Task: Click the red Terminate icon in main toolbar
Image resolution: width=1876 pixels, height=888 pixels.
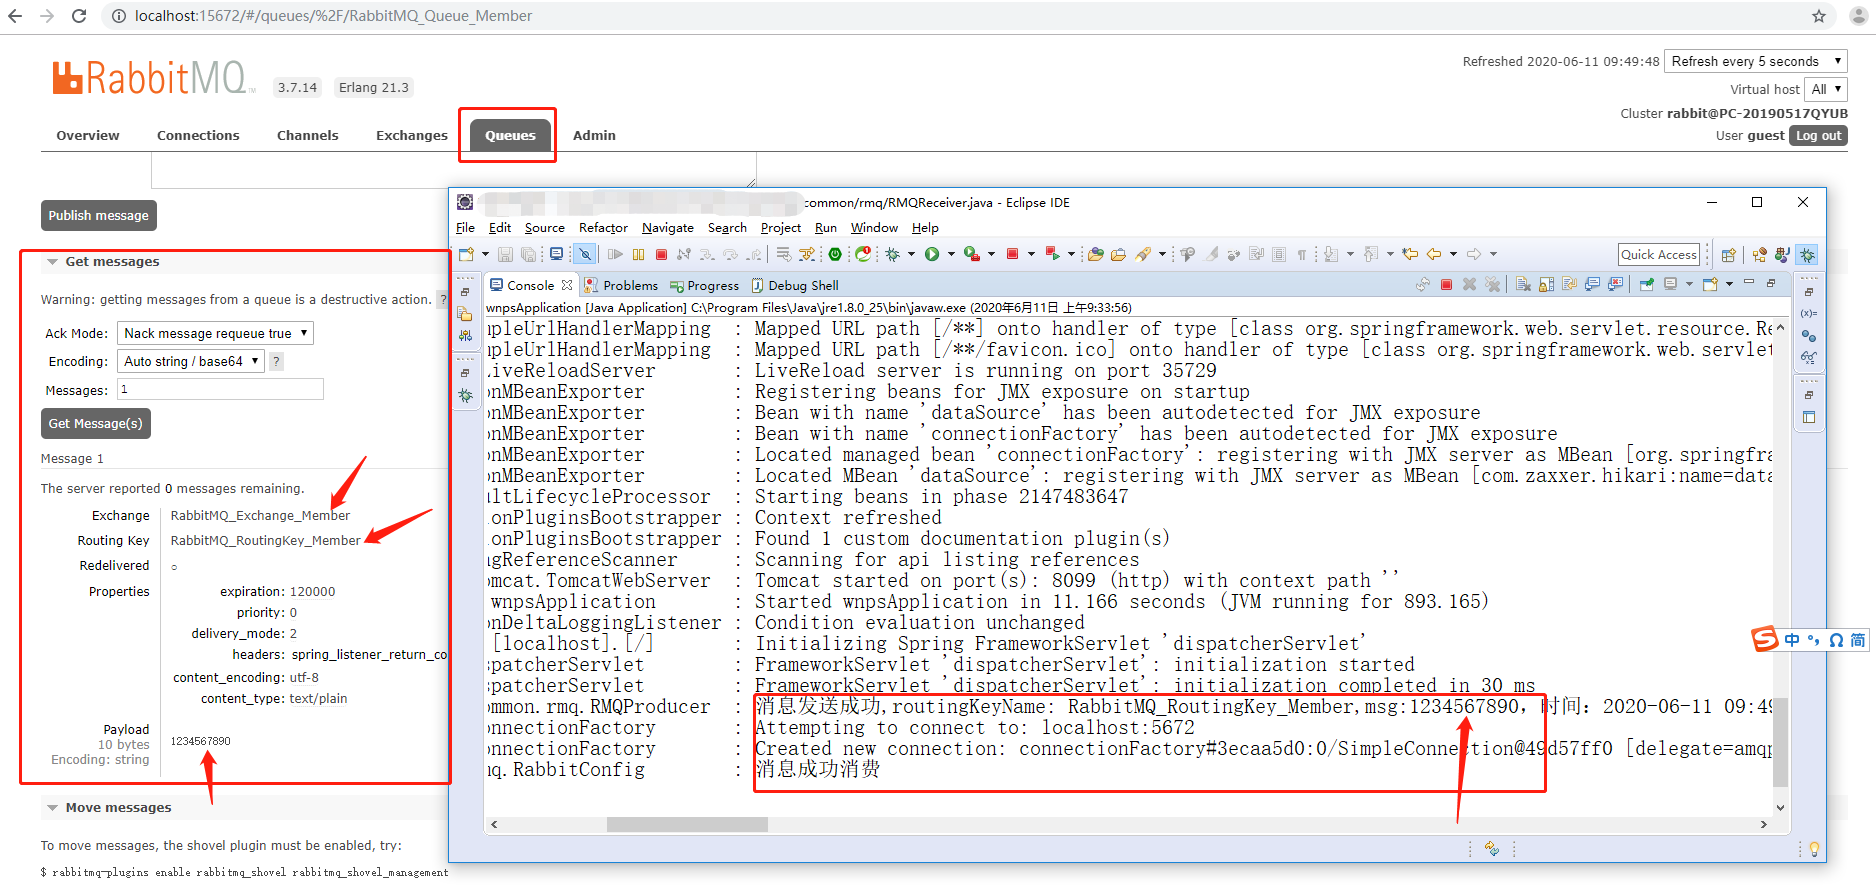Action: pos(661,254)
